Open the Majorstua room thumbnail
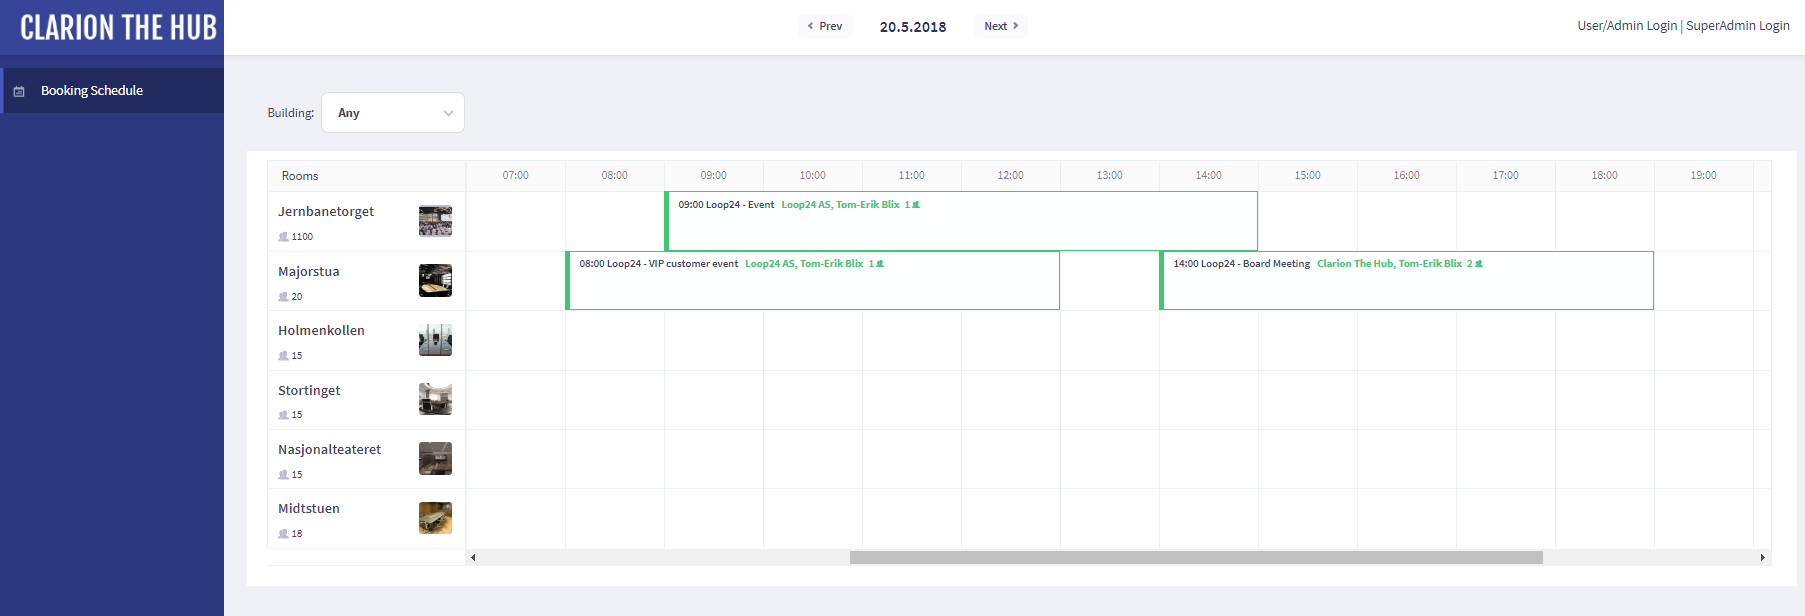 tap(435, 281)
